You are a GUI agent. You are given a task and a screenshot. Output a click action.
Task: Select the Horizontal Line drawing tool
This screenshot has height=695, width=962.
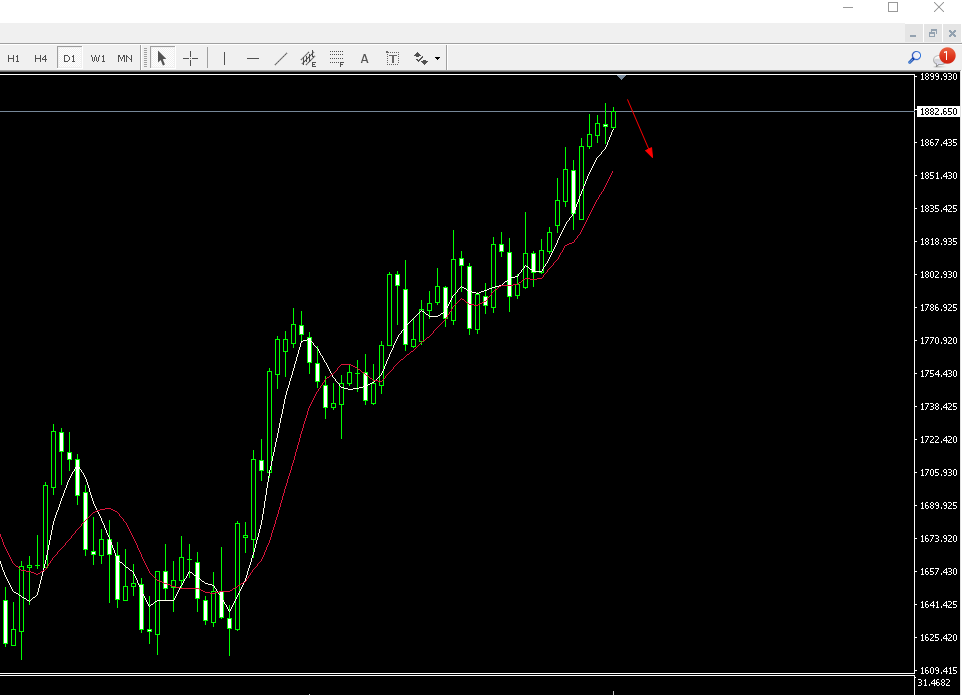pyautogui.click(x=253, y=57)
